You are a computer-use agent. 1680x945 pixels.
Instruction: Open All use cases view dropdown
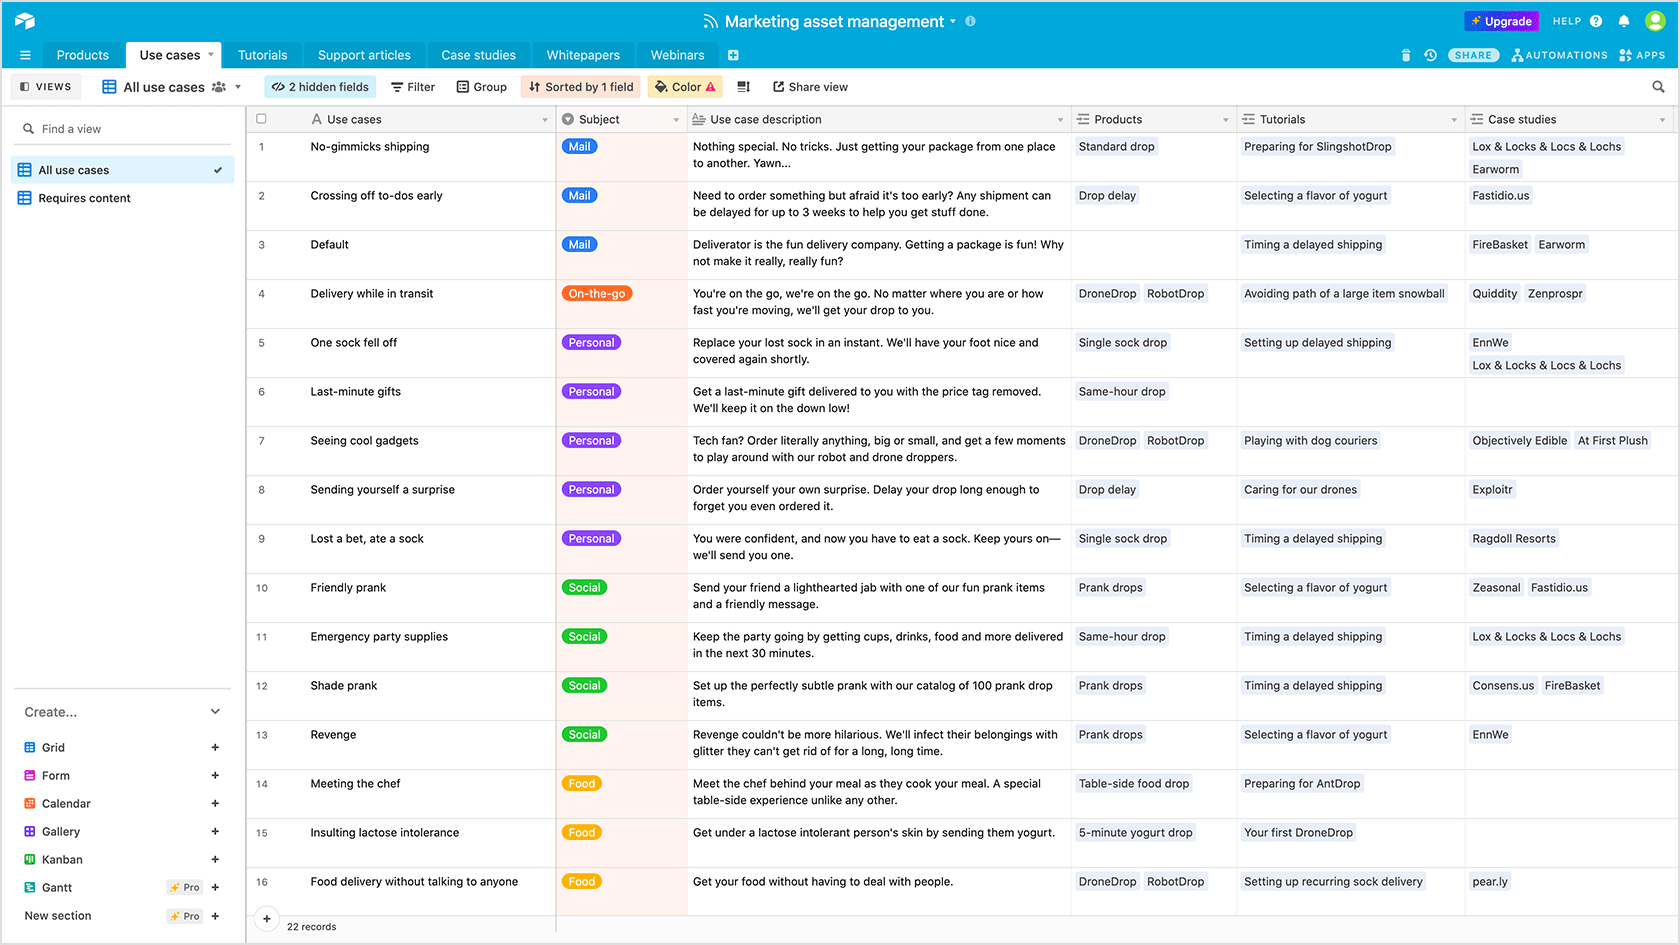pyautogui.click(x=238, y=87)
